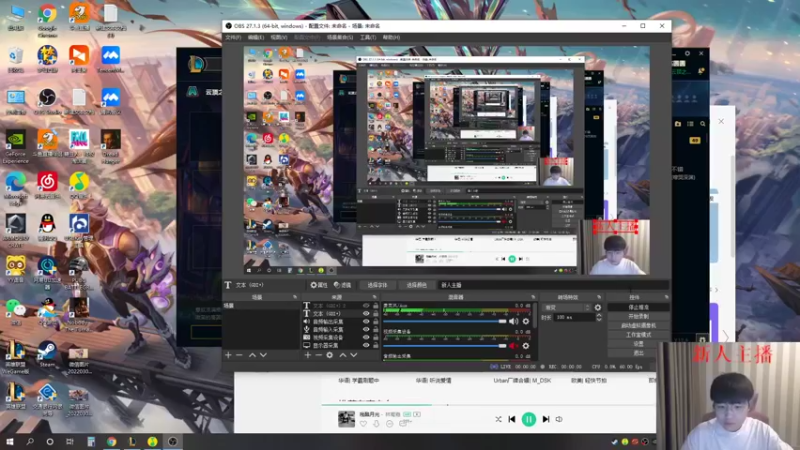The width and height of the screenshot is (800, 450).
Task: Open the second mixer channel gear settings
Action: coord(526,346)
